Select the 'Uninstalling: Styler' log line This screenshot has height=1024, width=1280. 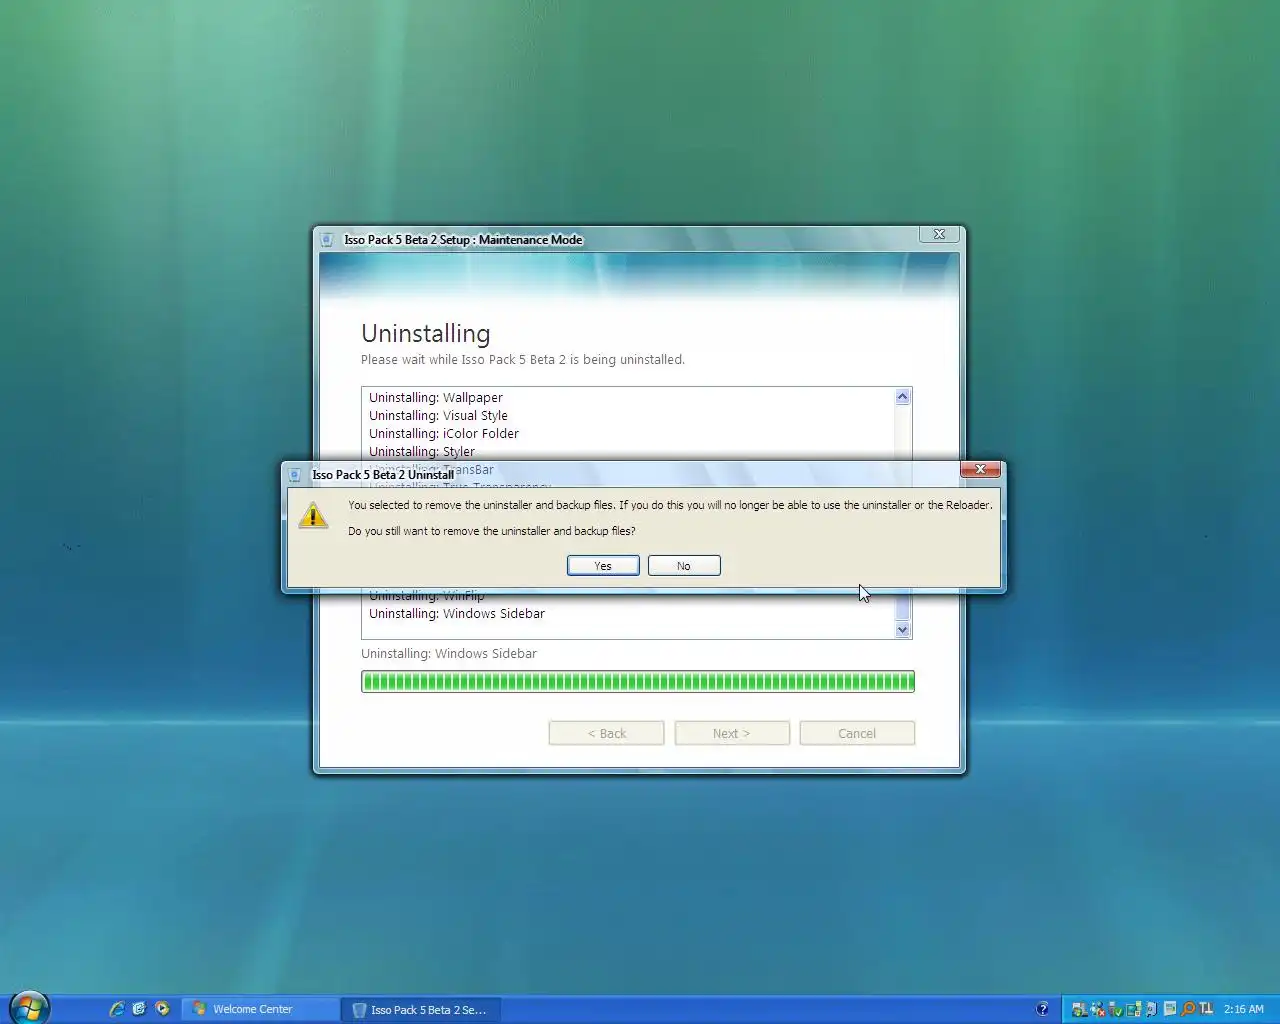[422, 451]
